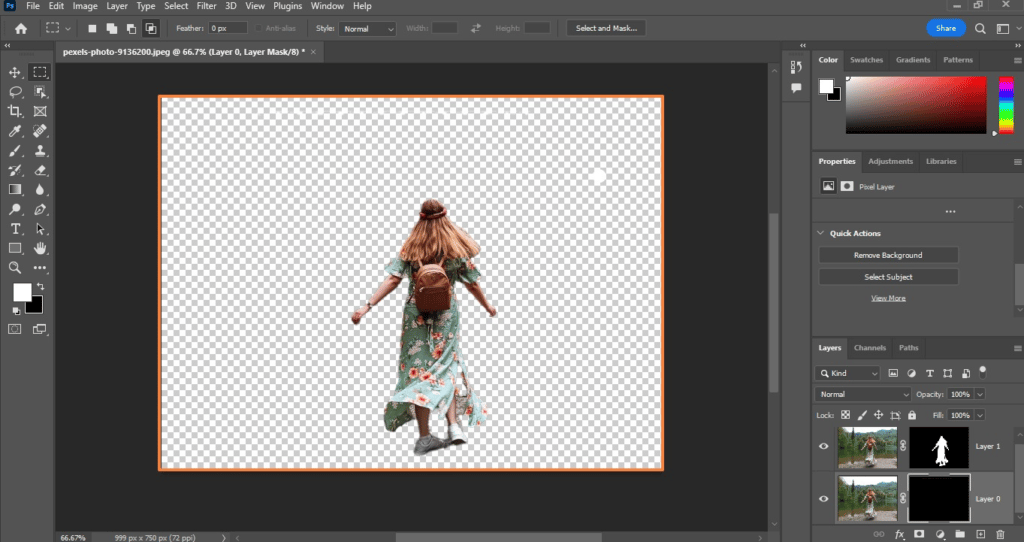Select the Zoom tool in toolbar
The width and height of the screenshot is (1024, 542).
tap(15, 268)
